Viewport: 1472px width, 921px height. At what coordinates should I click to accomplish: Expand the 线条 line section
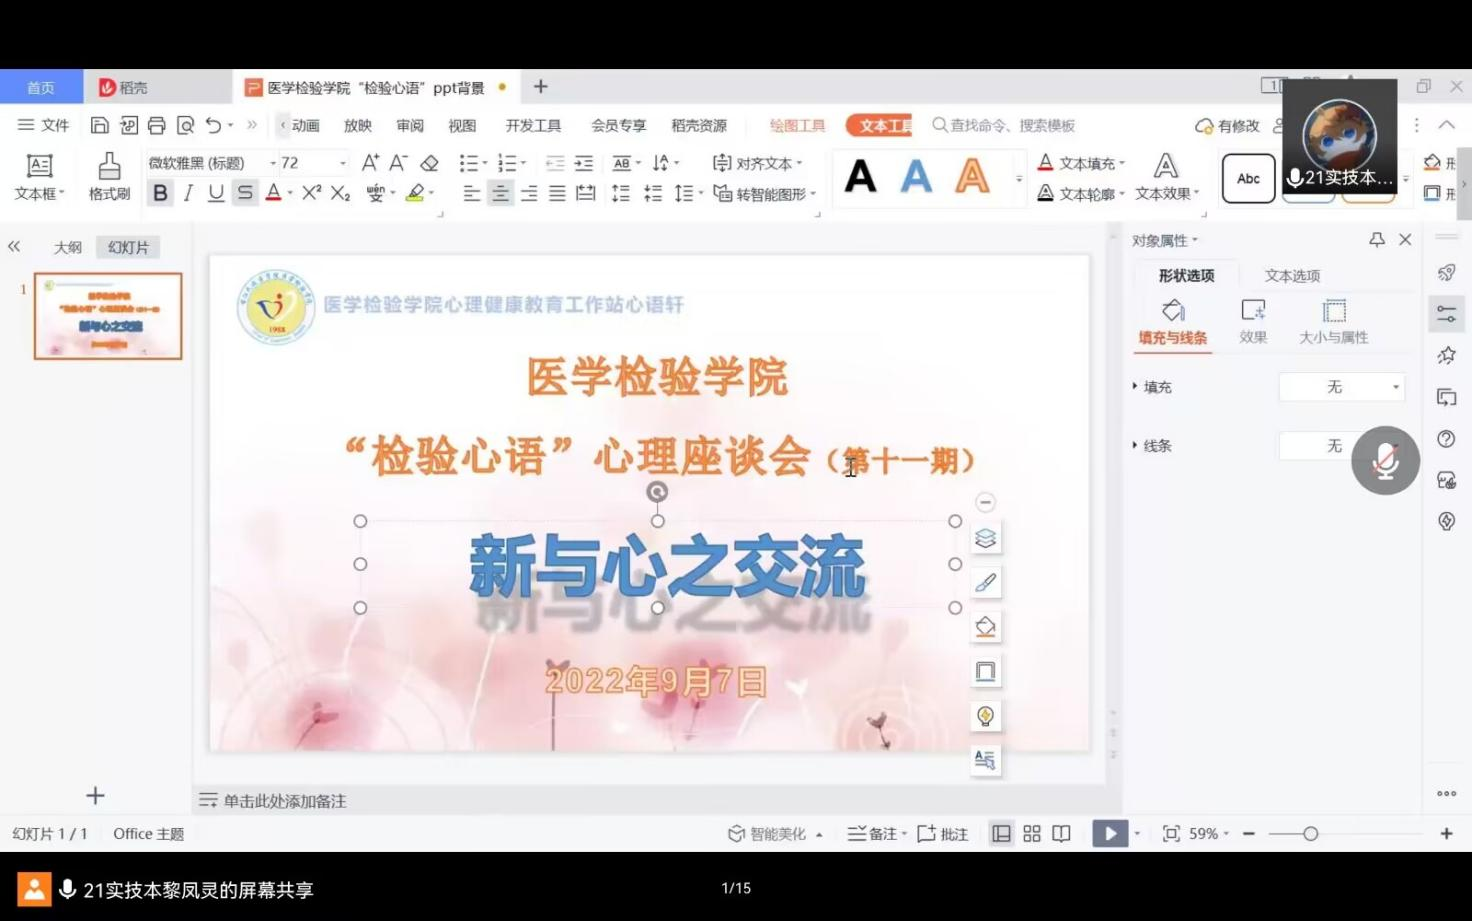tap(1135, 445)
